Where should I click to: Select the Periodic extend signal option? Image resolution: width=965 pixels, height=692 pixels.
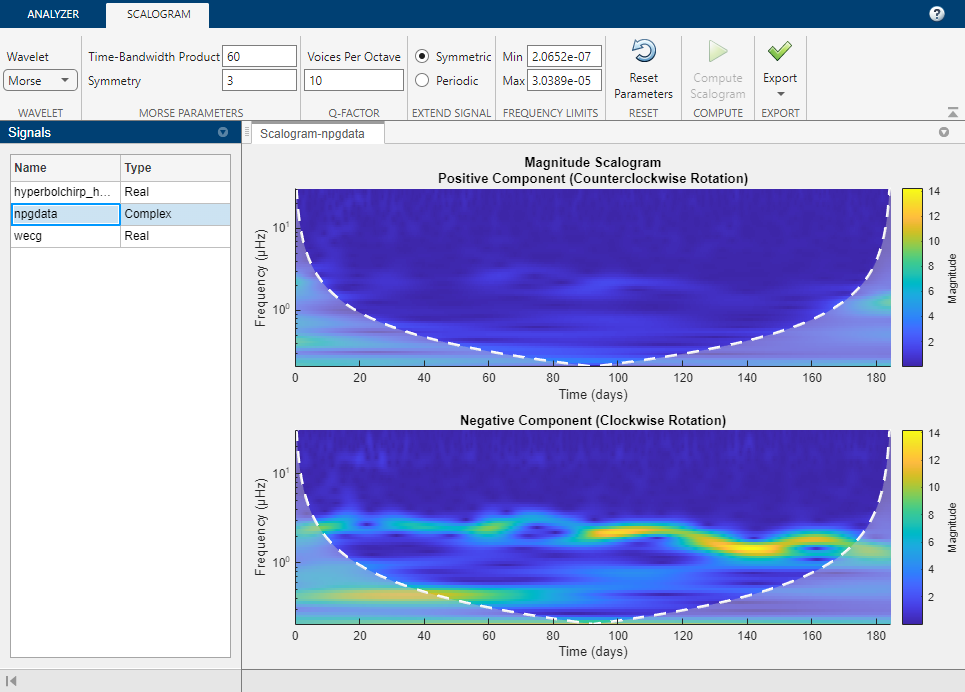422,80
